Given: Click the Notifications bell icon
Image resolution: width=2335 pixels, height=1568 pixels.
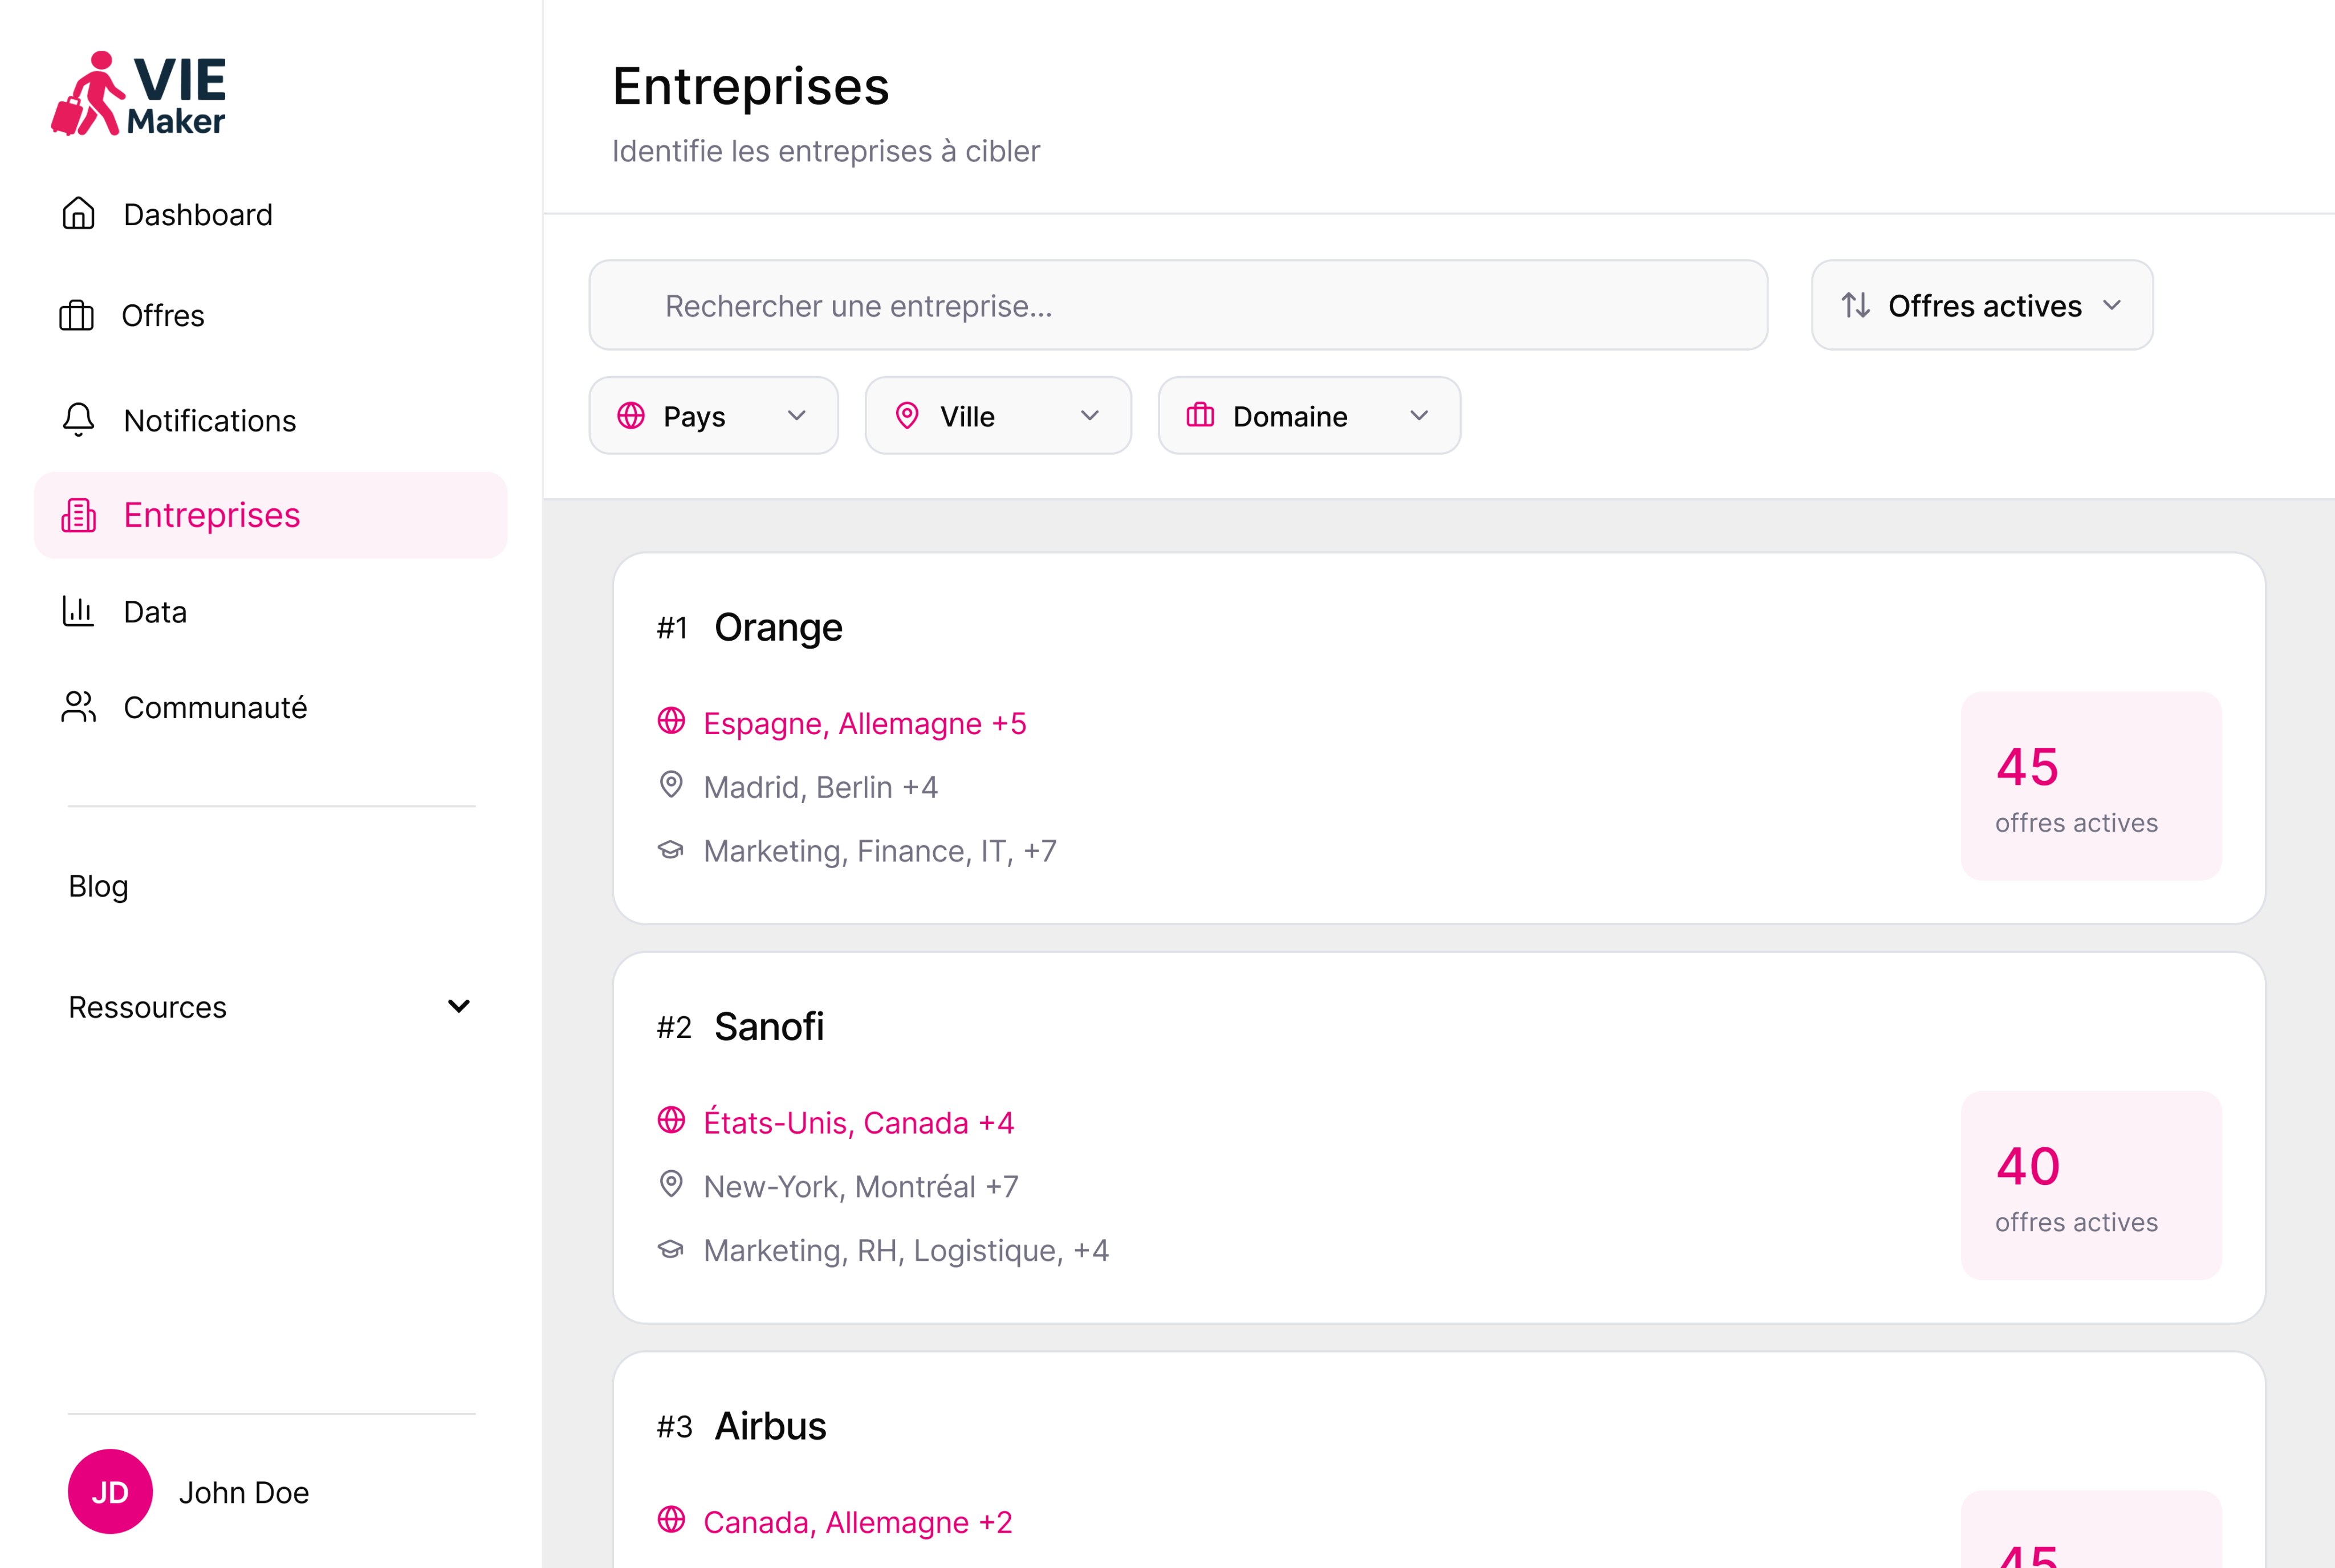Looking at the screenshot, I should click(x=78, y=420).
